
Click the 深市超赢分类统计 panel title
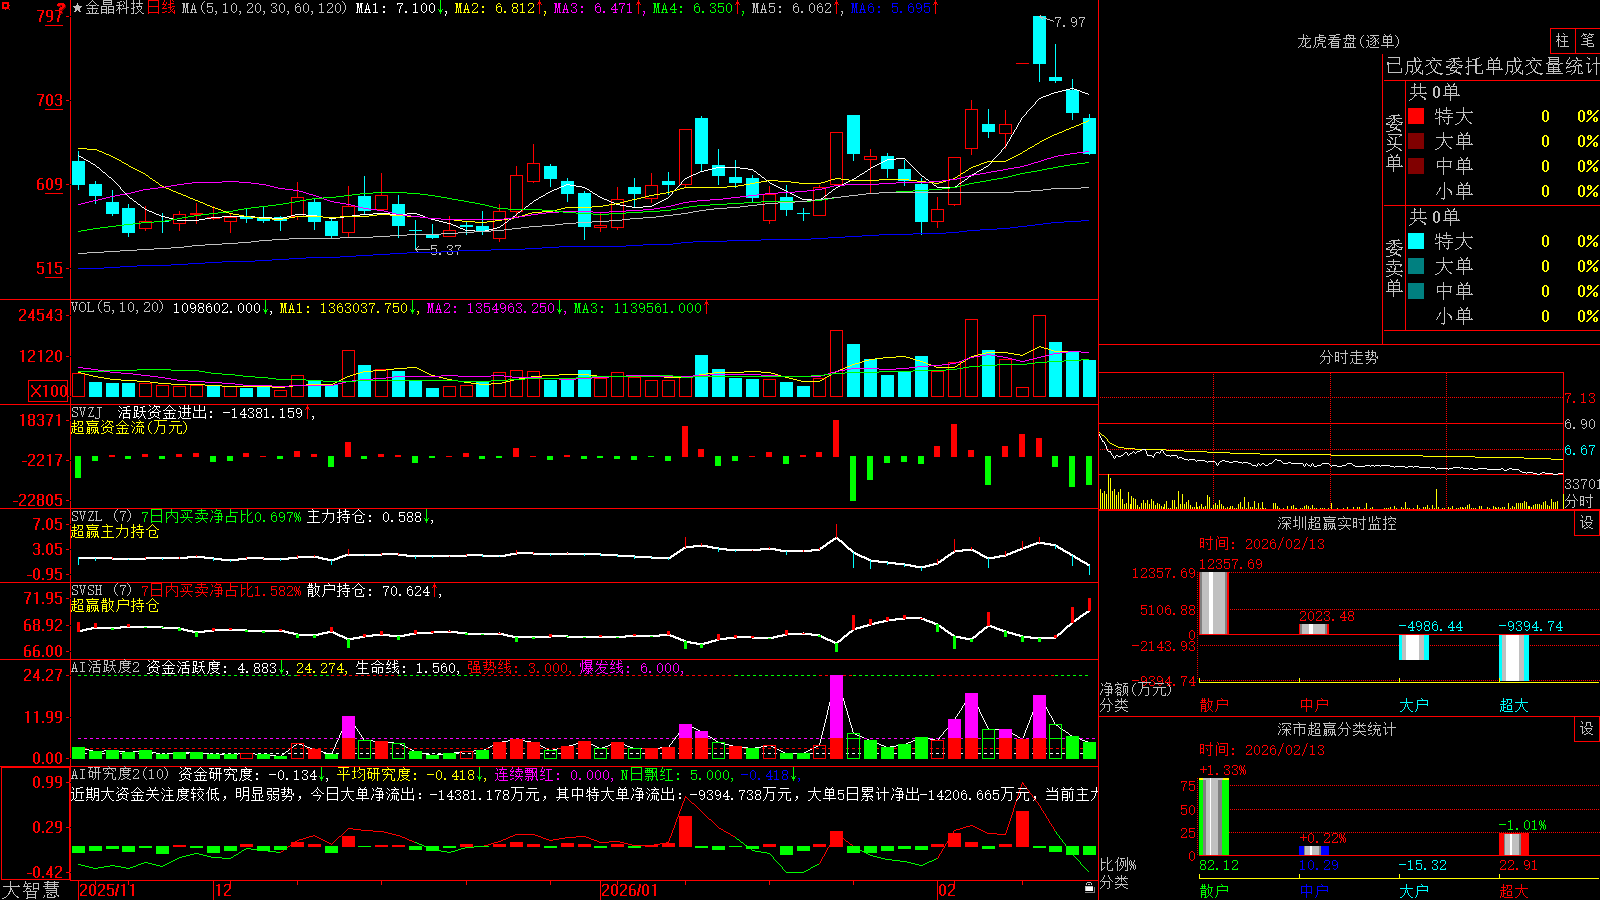tap(1336, 729)
